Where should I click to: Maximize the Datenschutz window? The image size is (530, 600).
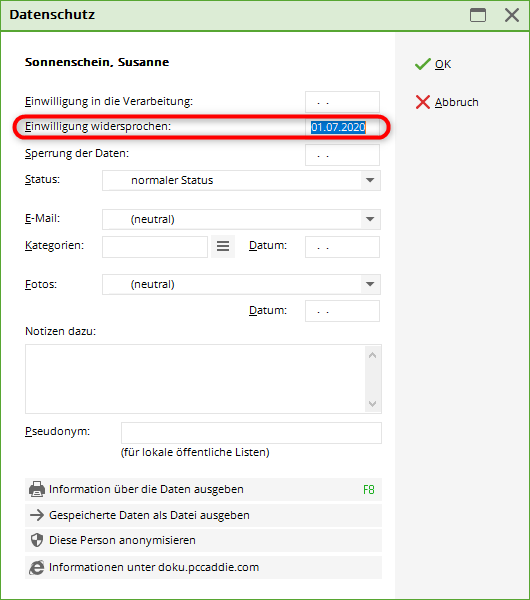(478, 15)
